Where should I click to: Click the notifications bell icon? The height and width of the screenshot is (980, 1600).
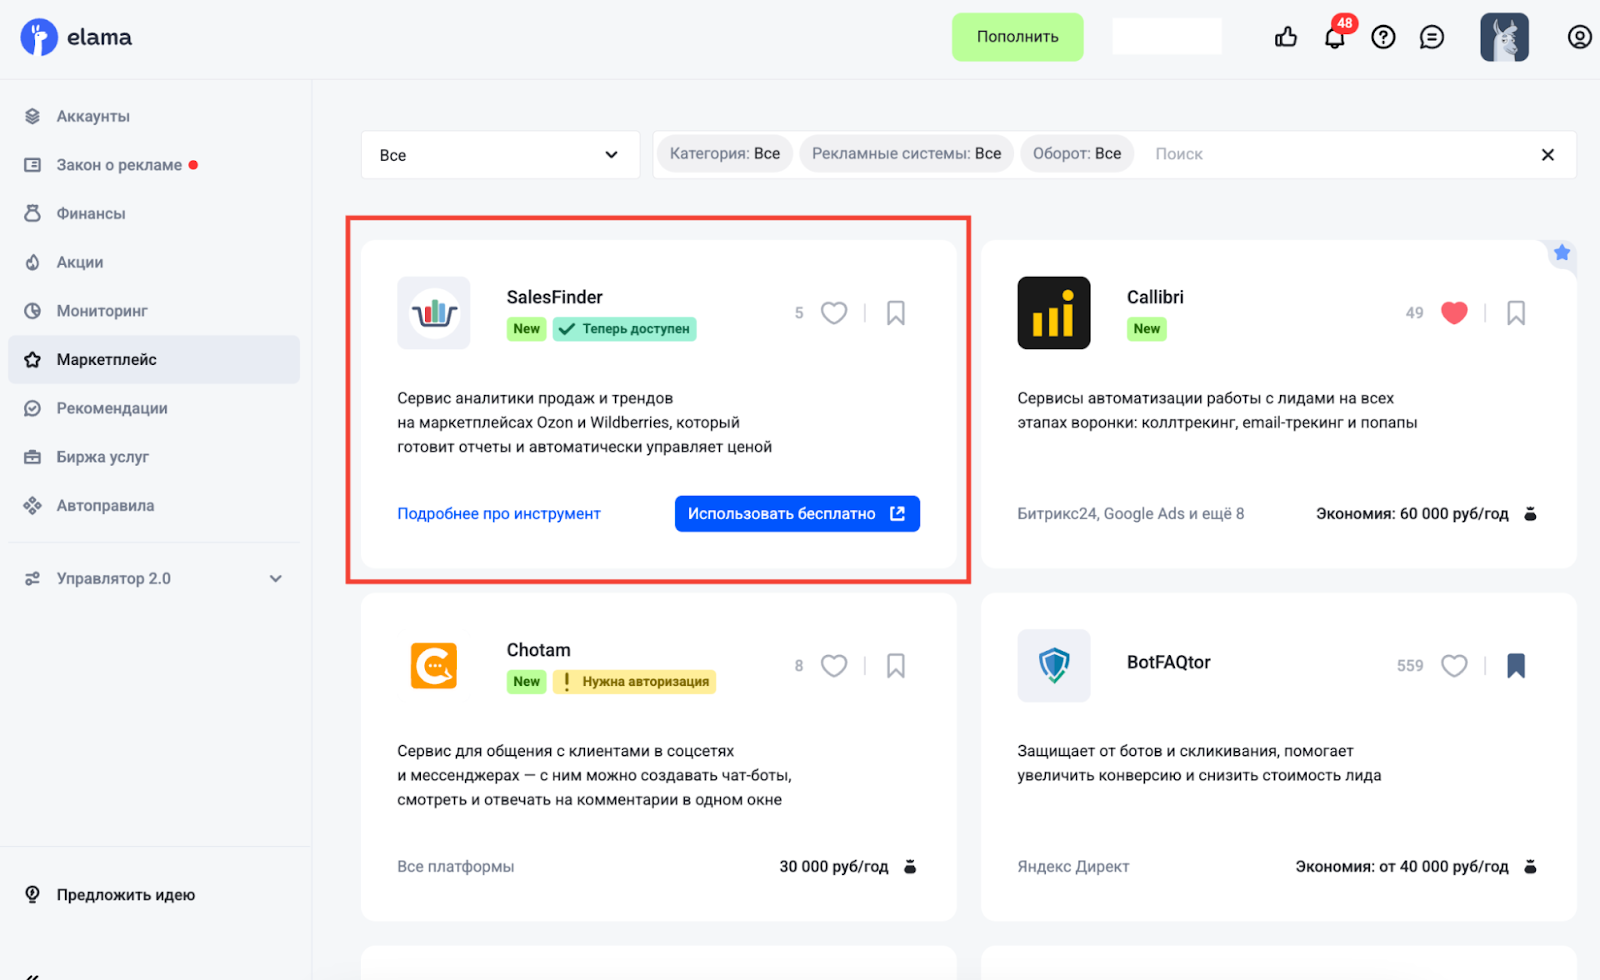click(1334, 38)
